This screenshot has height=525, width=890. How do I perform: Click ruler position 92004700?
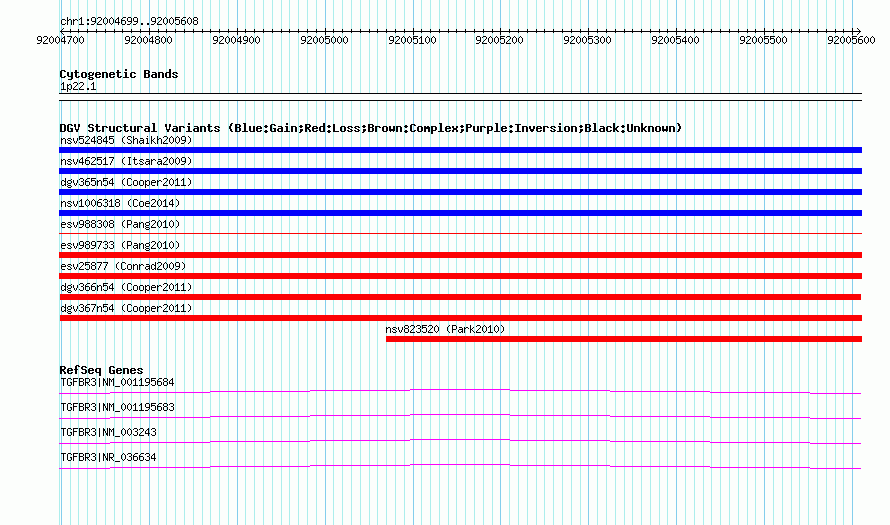60,40
